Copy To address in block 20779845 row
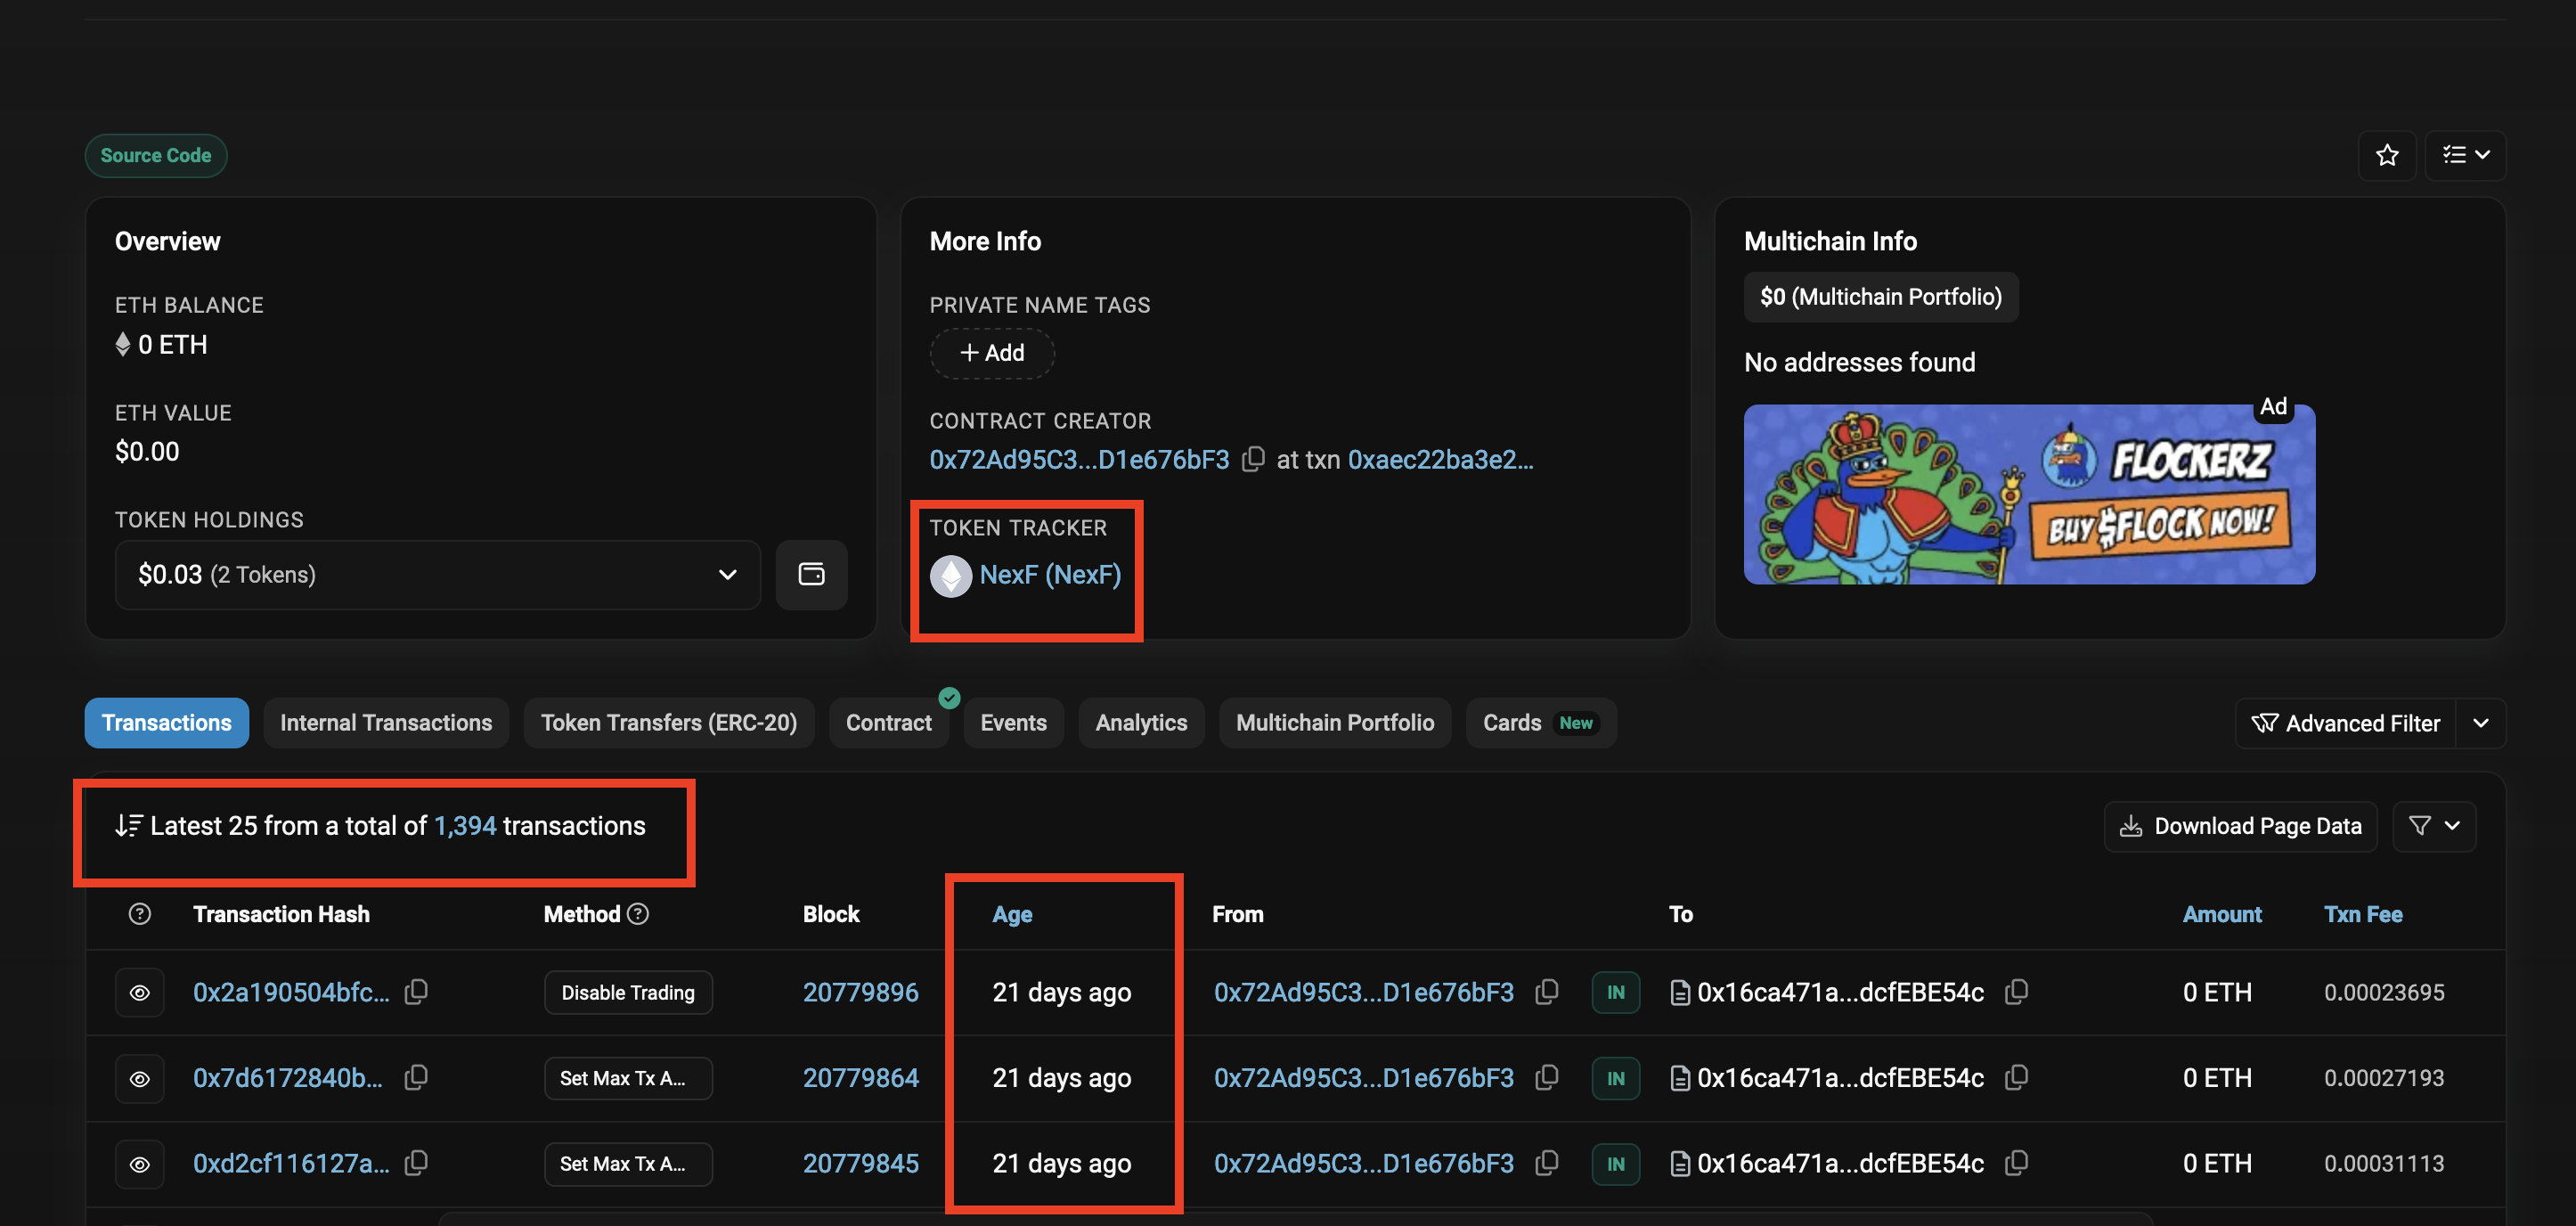This screenshot has height=1226, width=2576. pos(2017,1163)
